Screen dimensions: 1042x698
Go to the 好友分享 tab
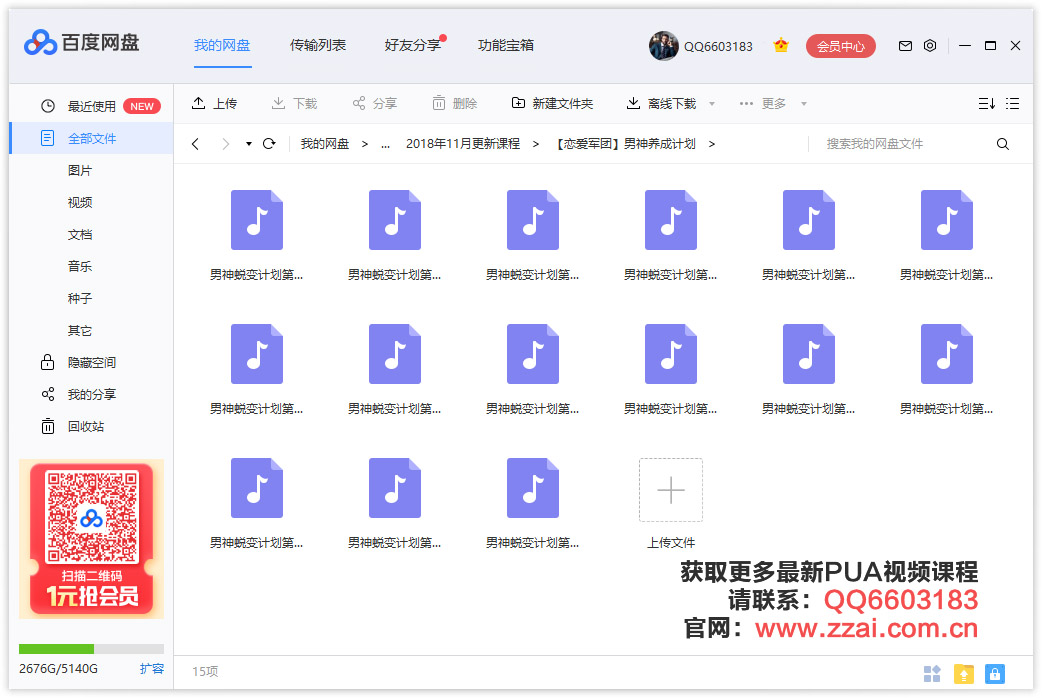pyautogui.click(x=413, y=45)
